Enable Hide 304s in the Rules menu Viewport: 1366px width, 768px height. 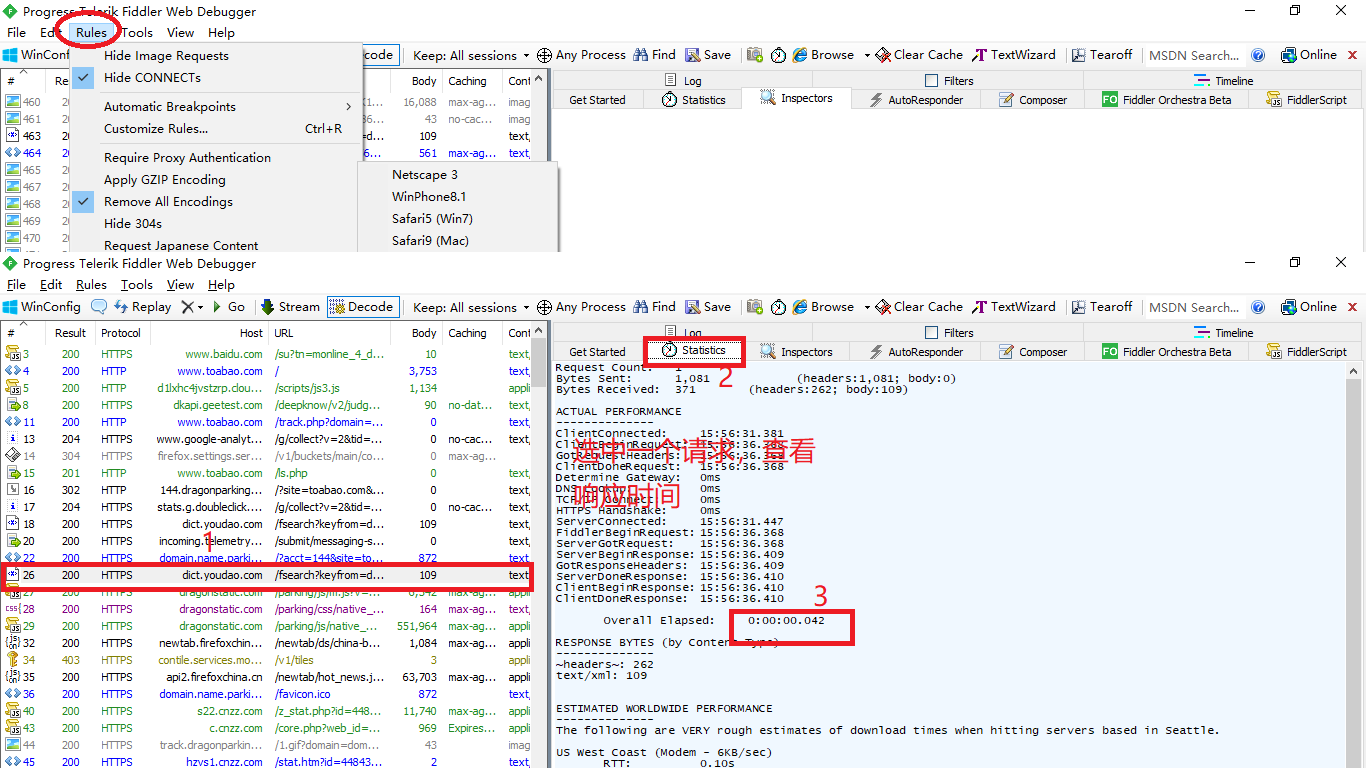coord(133,223)
